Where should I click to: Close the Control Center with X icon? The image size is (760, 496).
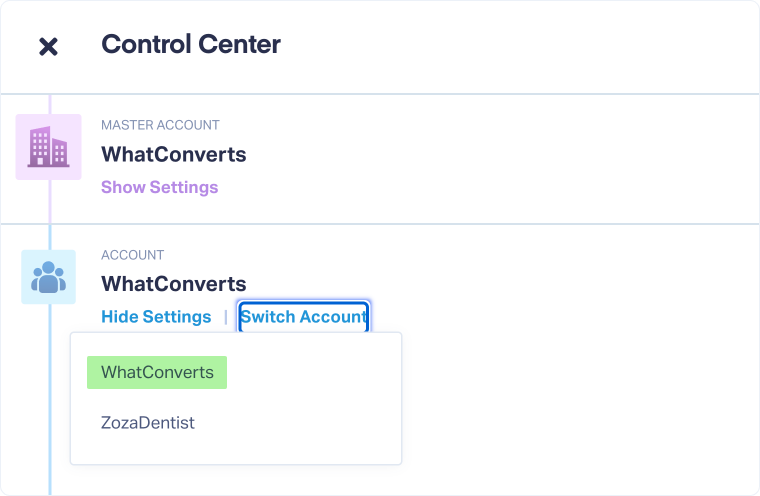click(x=48, y=46)
